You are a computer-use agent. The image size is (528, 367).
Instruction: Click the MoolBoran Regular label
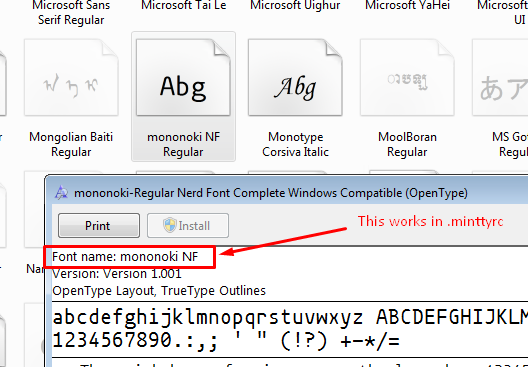[x=407, y=144]
